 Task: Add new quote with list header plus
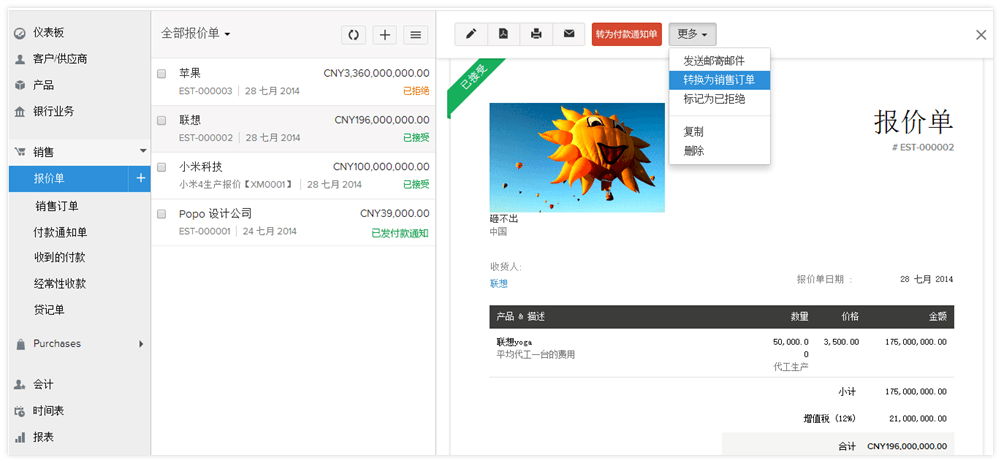(385, 35)
